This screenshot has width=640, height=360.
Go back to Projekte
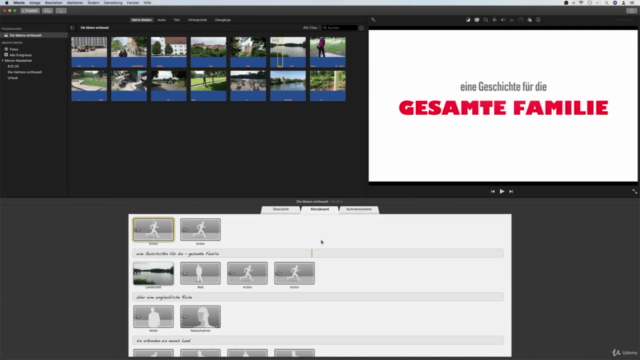pyautogui.click(x=30, y=11)
